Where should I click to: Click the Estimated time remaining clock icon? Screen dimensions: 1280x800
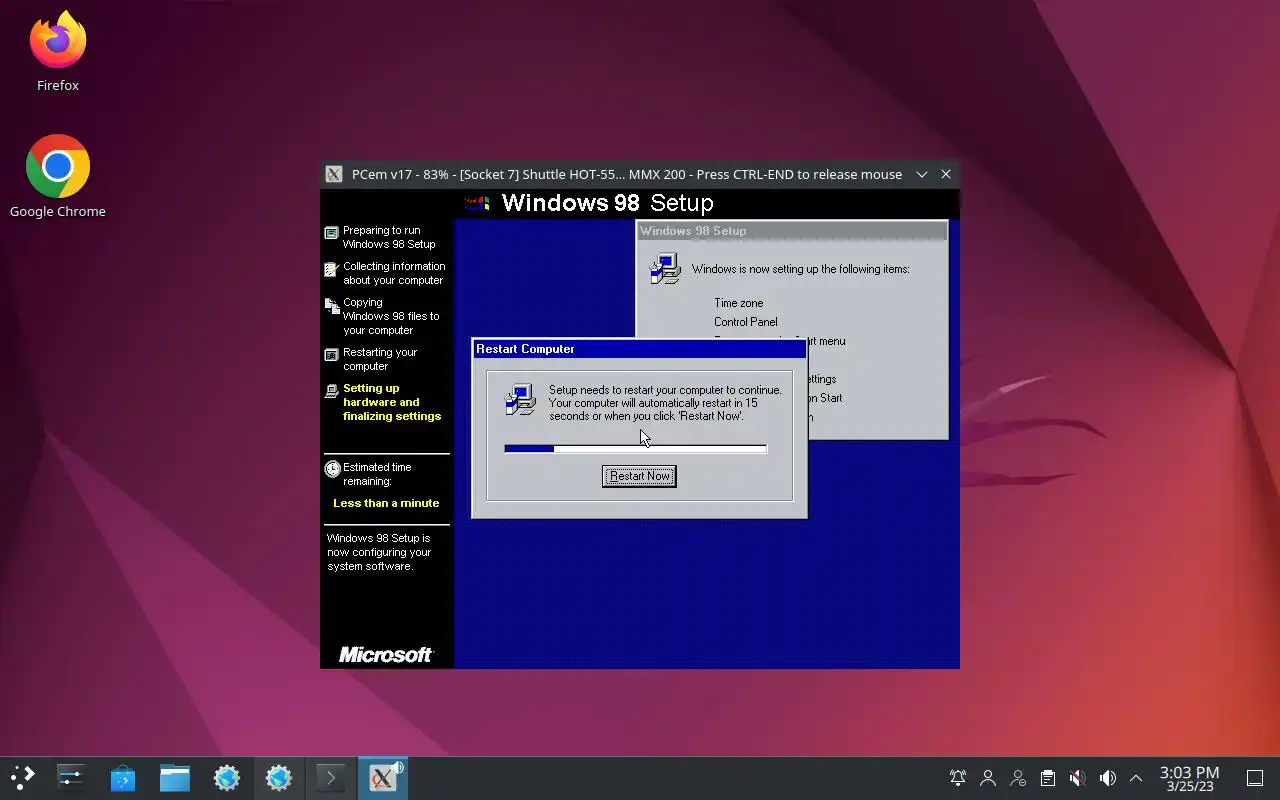coord(332,469)
